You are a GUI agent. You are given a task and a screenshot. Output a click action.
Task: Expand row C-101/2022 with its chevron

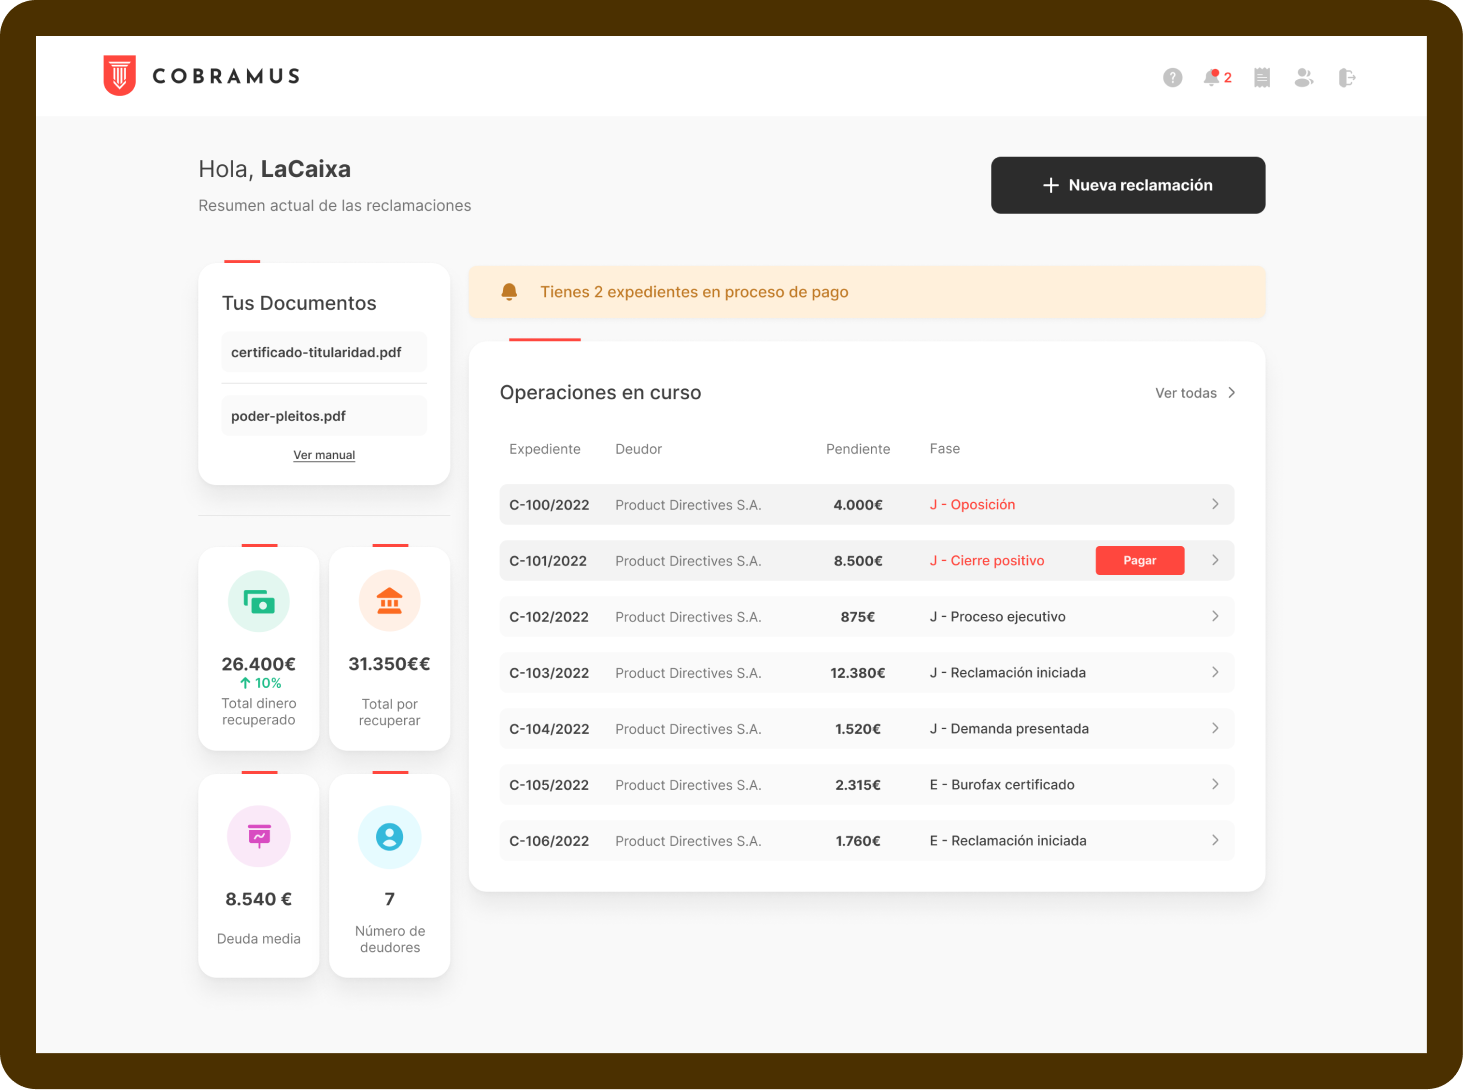click(1215, 560)
